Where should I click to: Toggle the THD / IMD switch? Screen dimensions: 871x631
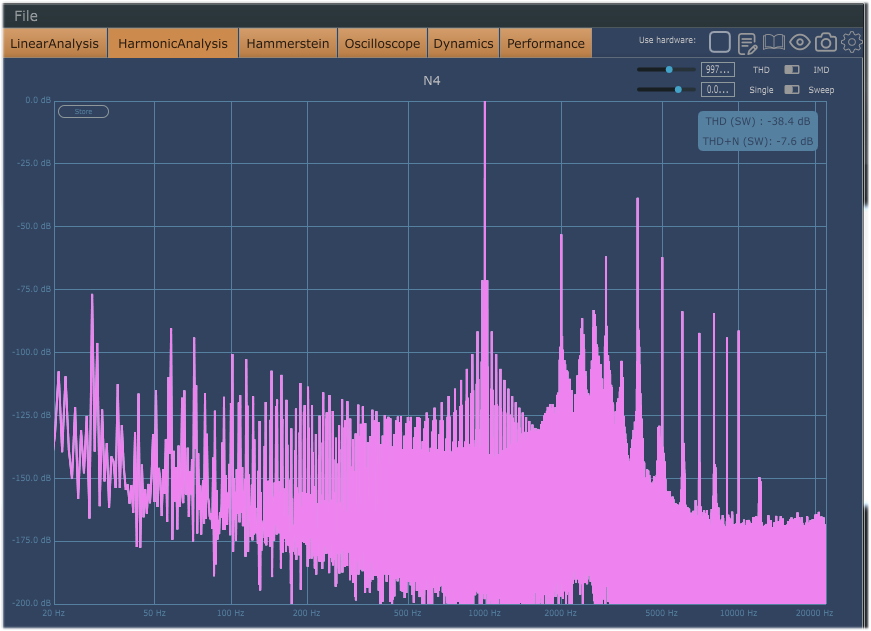[x=792, y=69]
